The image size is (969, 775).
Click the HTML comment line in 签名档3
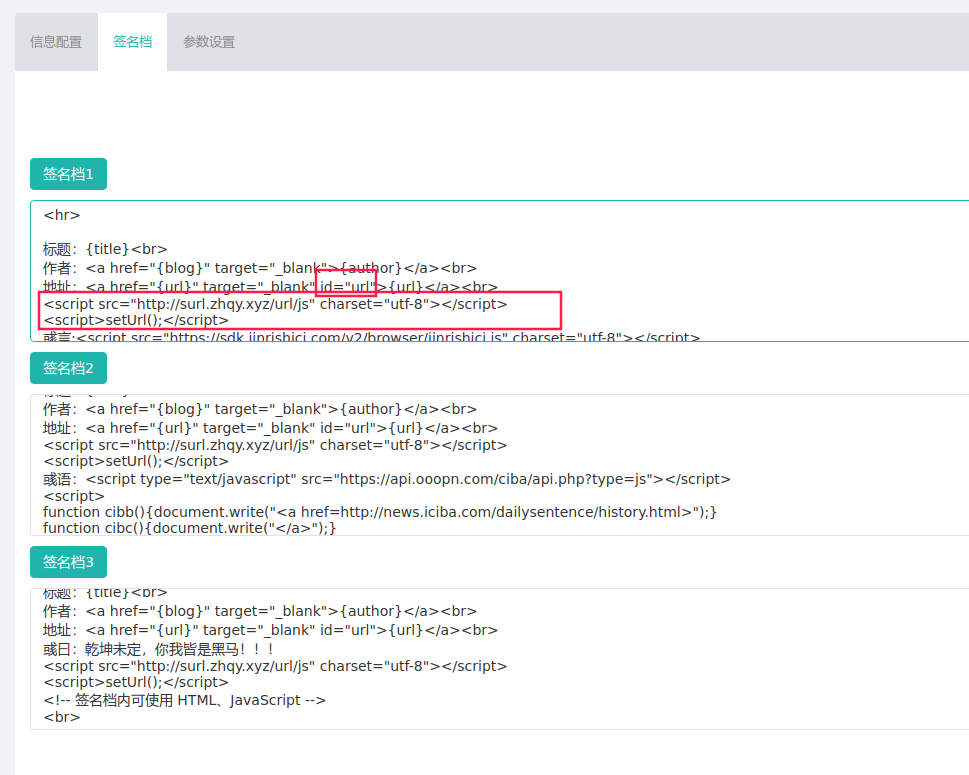(x=184, y=700)
